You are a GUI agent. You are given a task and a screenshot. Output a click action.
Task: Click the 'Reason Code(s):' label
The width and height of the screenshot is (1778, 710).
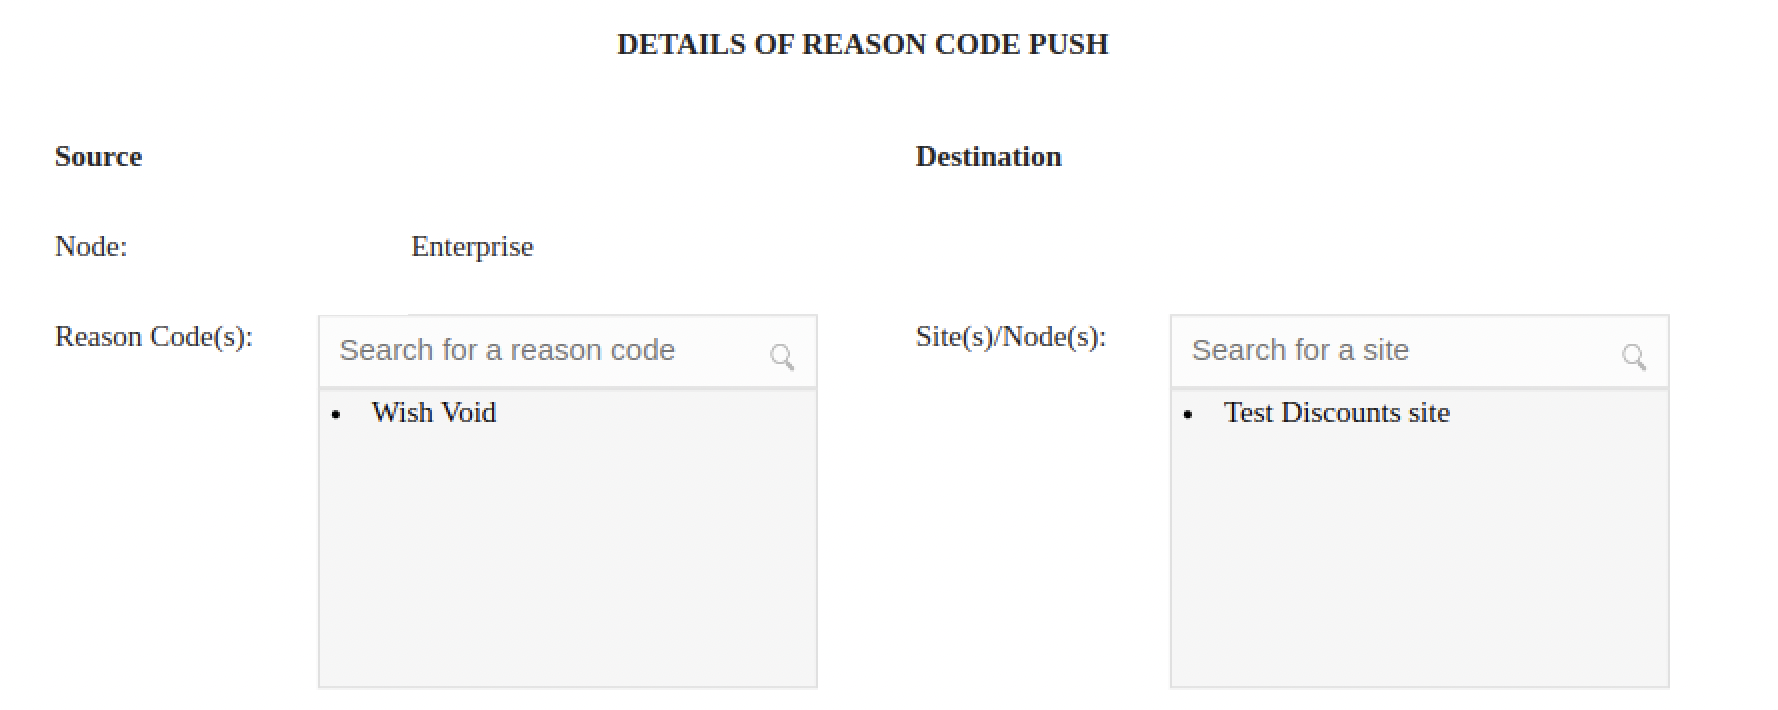[x=154, y=337]
